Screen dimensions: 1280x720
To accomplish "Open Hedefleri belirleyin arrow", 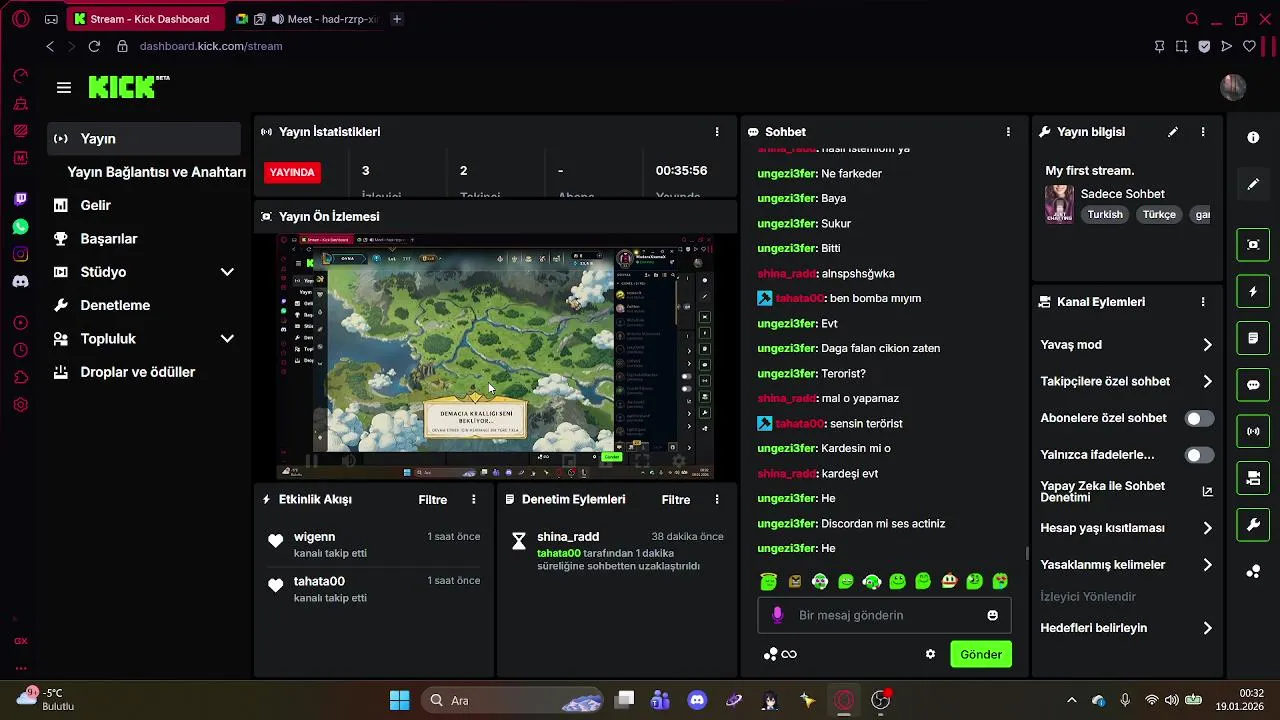I will [1207, 628].
